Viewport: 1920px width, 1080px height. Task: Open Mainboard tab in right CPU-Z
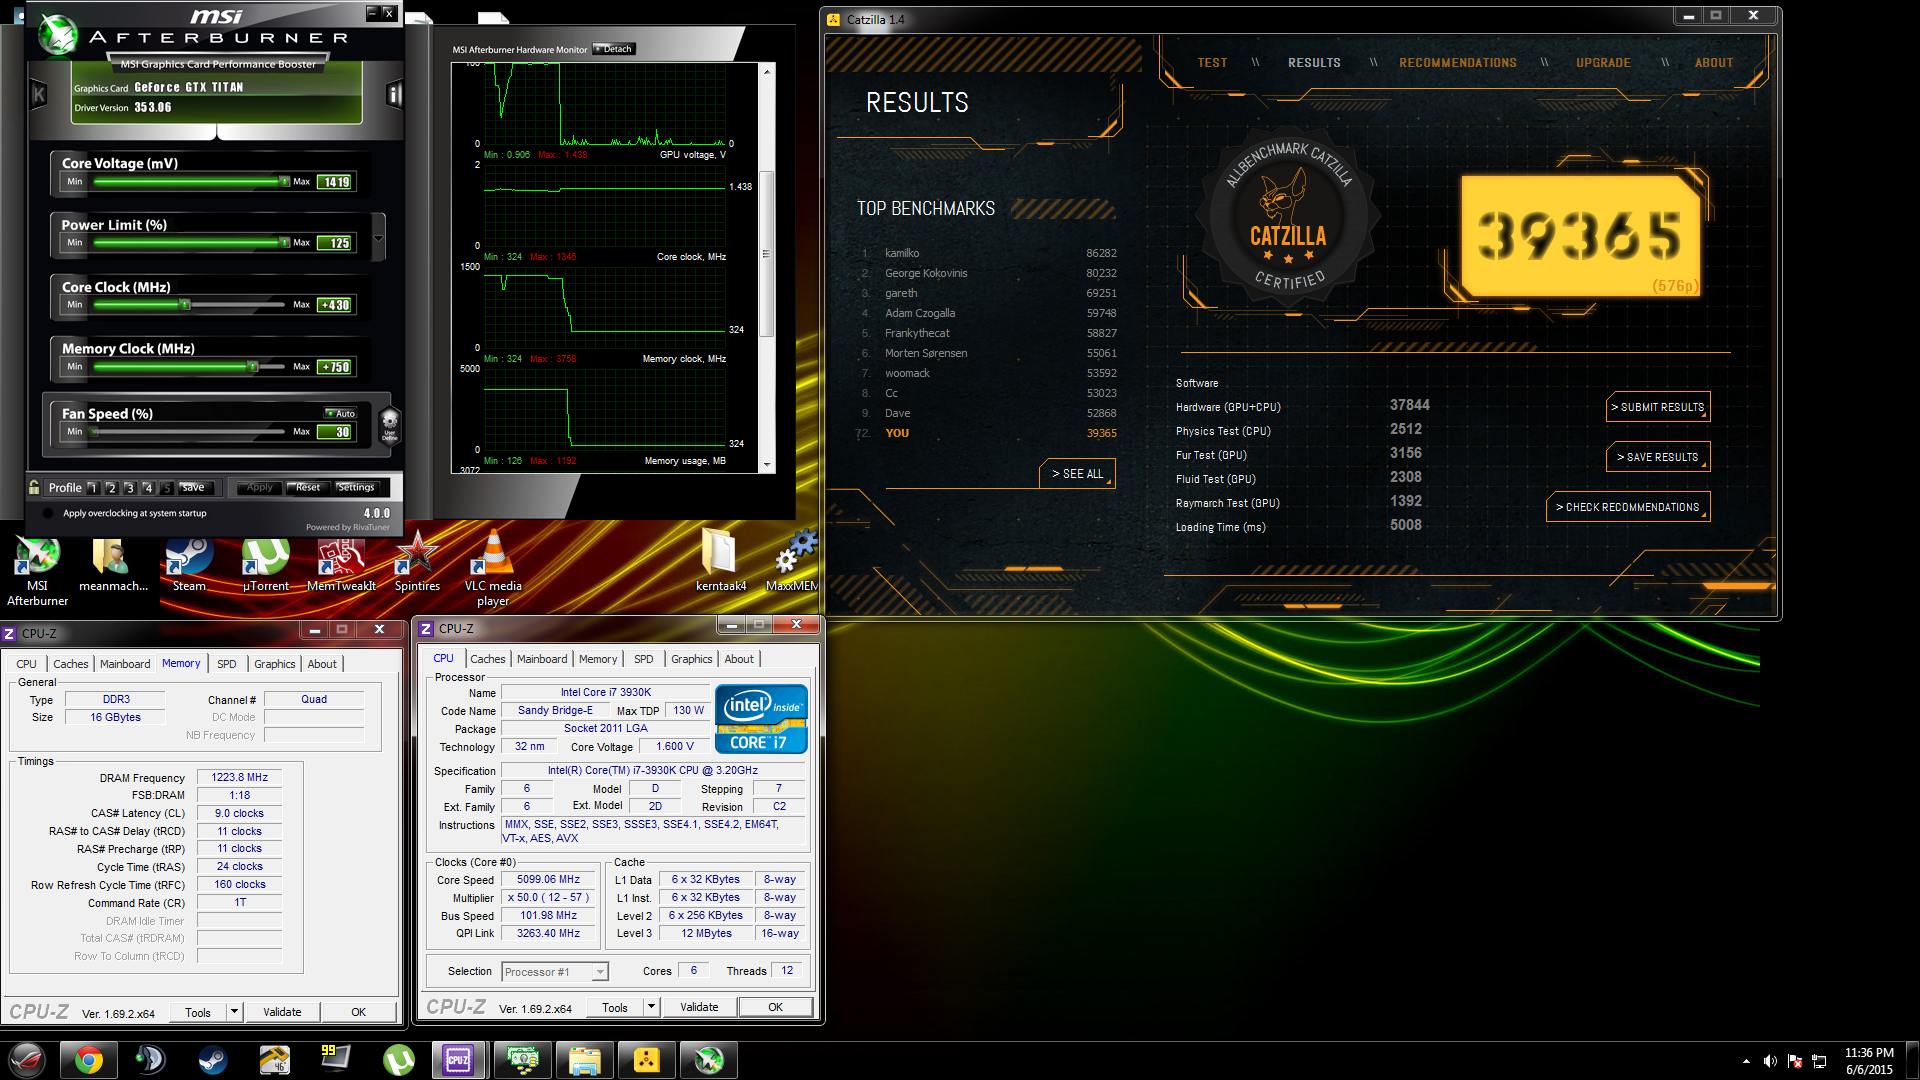tap(542, 659)
